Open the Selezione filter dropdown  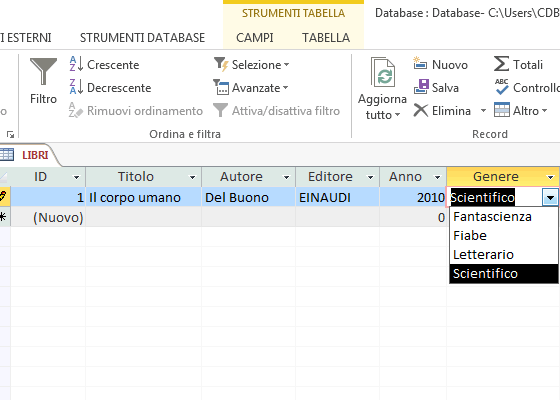252,65
